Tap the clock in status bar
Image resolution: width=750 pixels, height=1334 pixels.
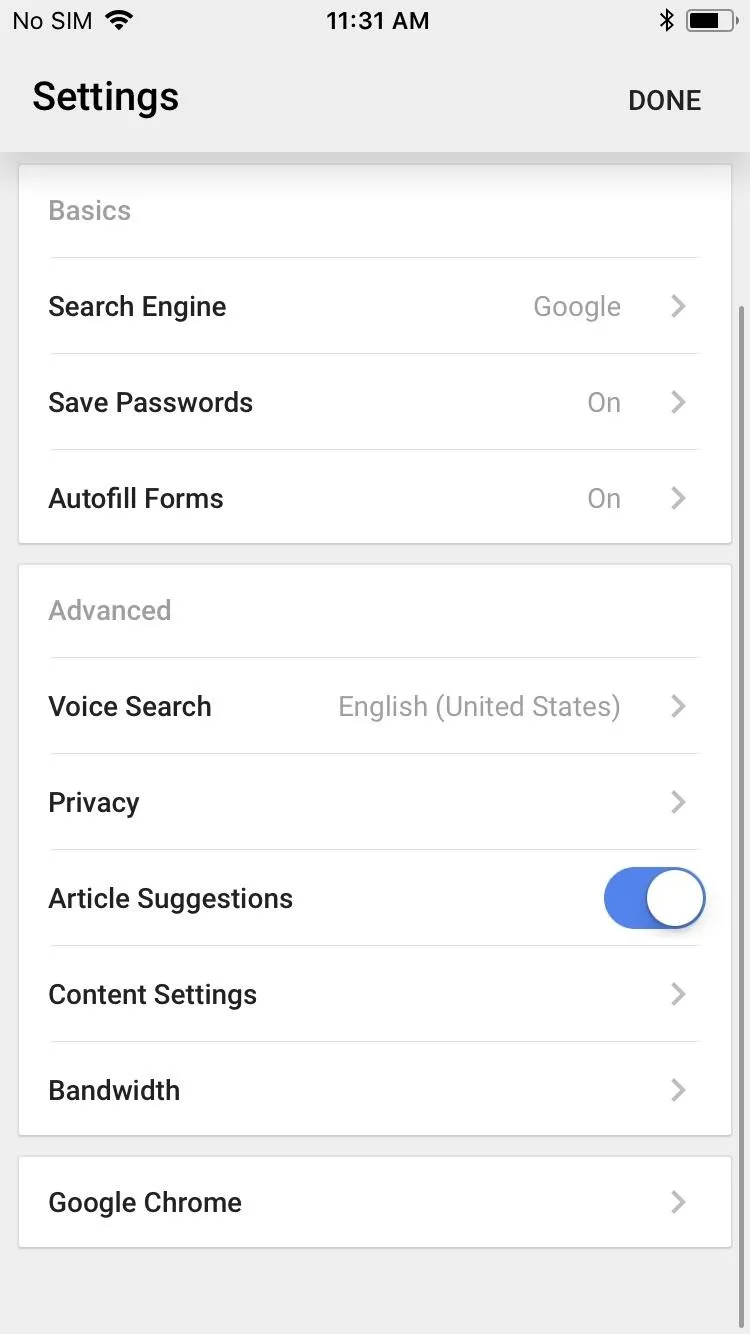(377, 20)
